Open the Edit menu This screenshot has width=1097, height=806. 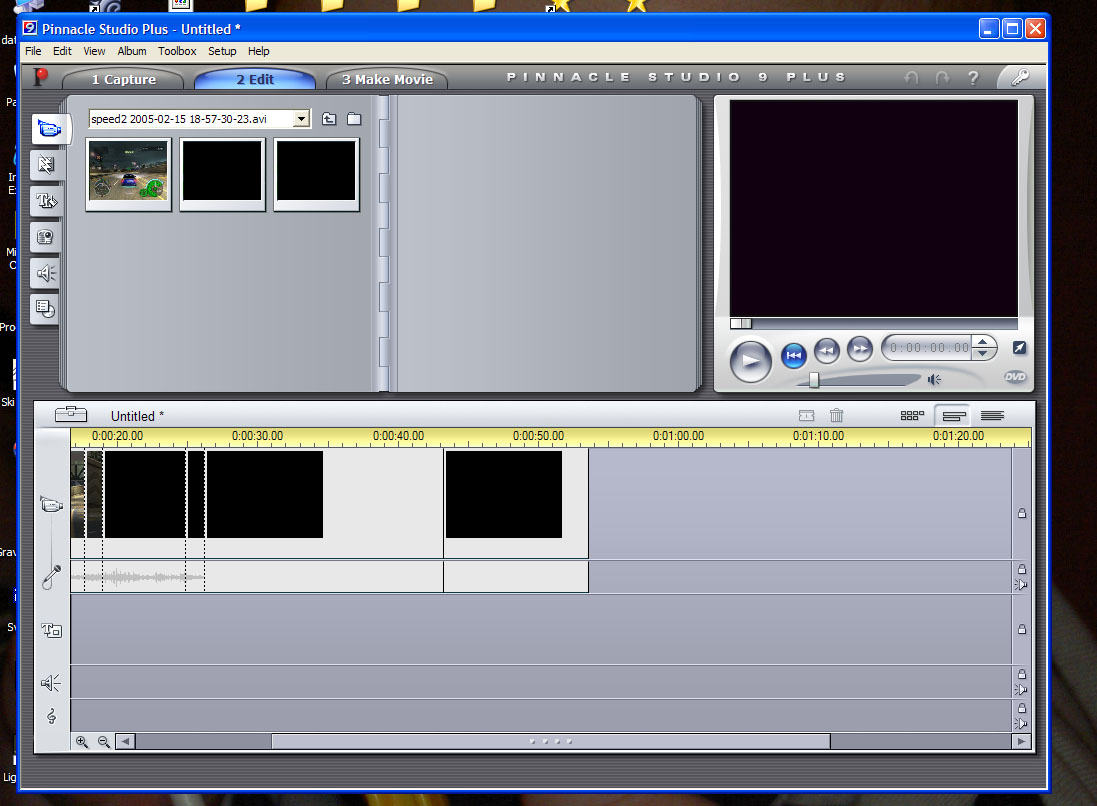pos(62,51)
